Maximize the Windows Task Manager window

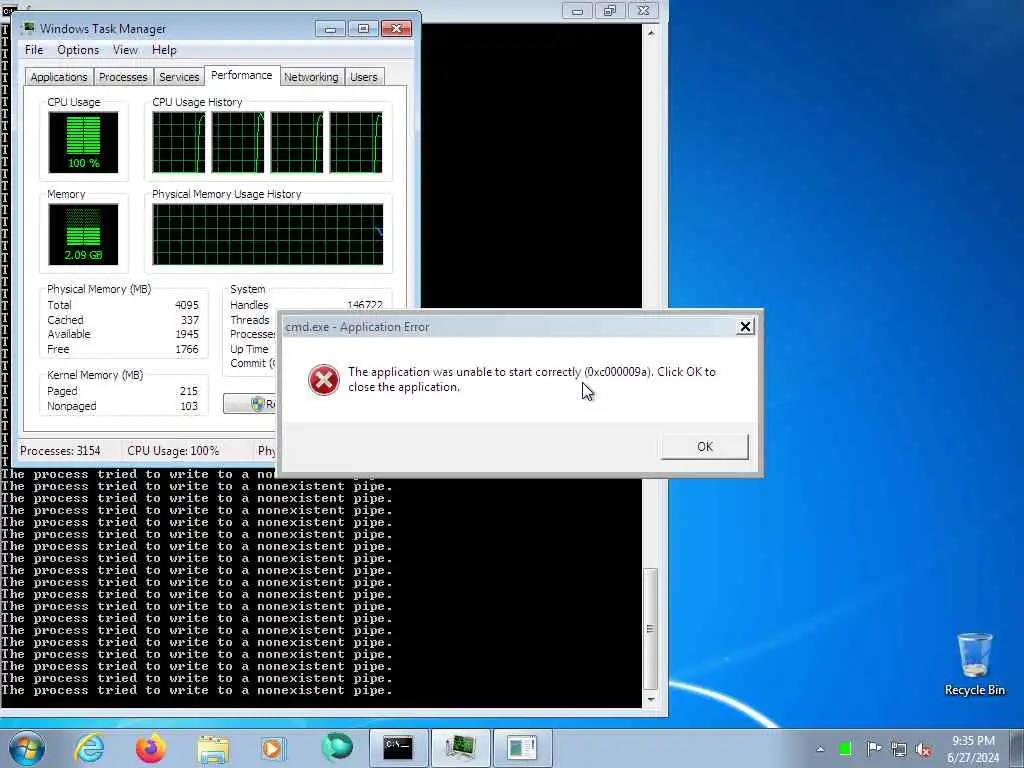(x=363, y=29)
